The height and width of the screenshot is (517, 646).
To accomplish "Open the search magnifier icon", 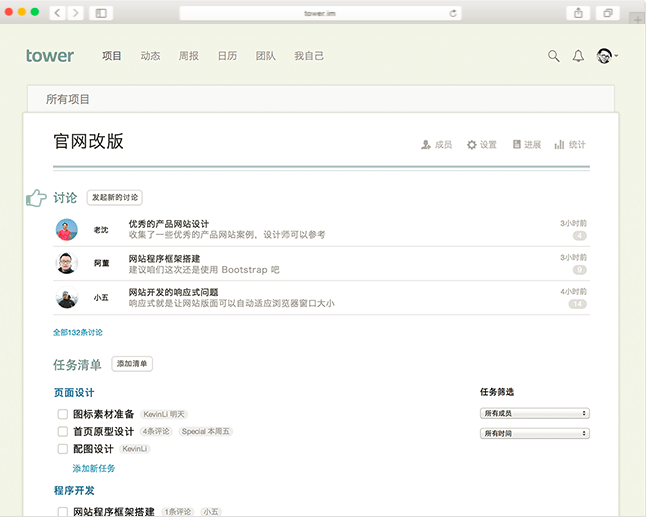I will click(553, 56).
